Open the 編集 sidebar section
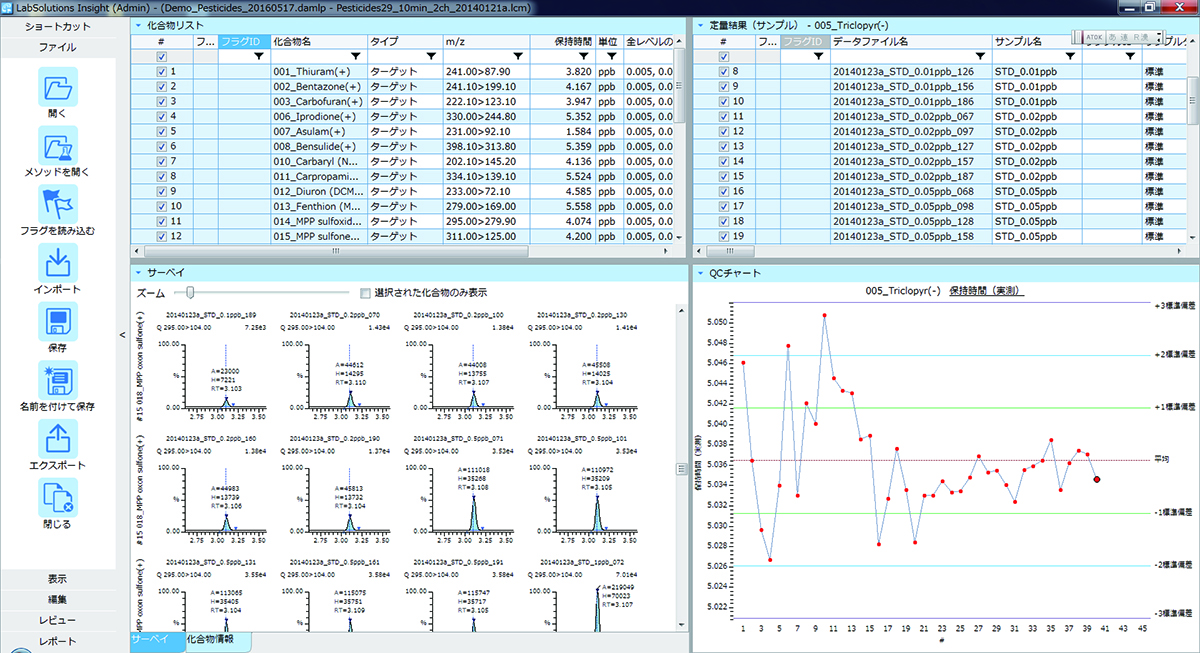1200x653 pixels. (57, 600)
